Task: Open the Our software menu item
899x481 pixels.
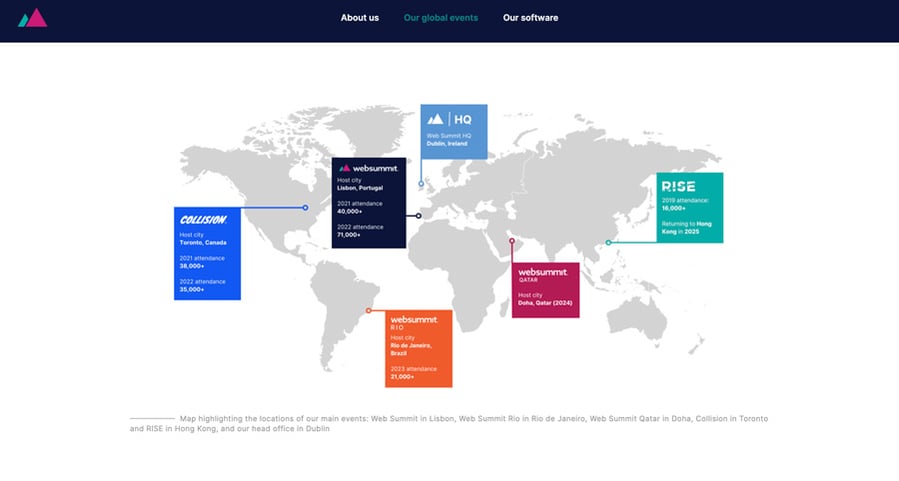Action: click(530, 18)
